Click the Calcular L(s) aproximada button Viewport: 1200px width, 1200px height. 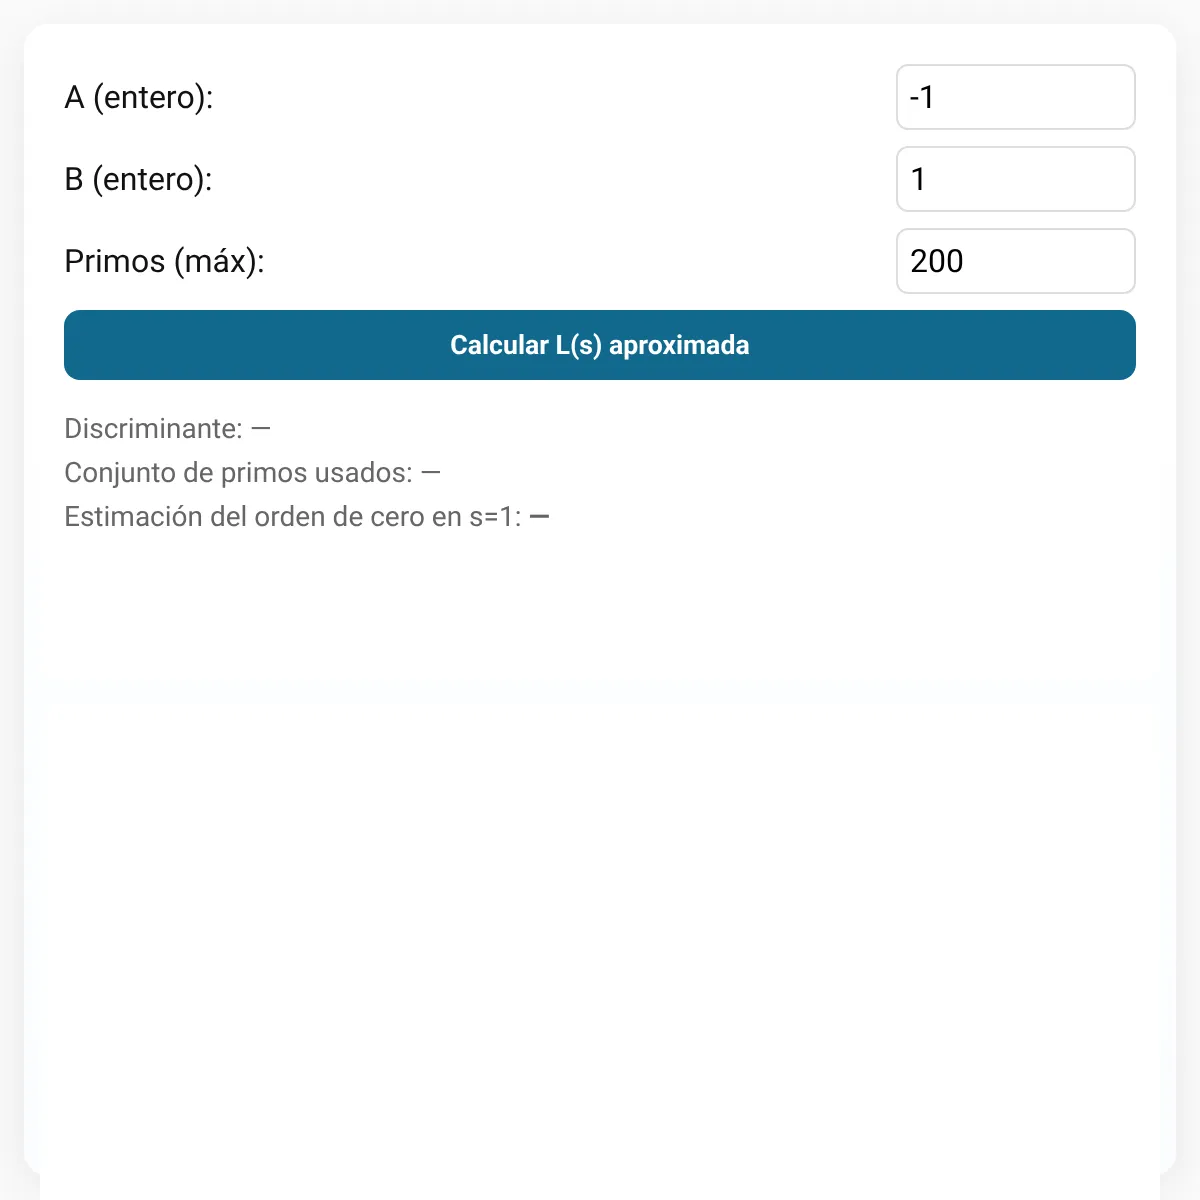click(600, 345)
